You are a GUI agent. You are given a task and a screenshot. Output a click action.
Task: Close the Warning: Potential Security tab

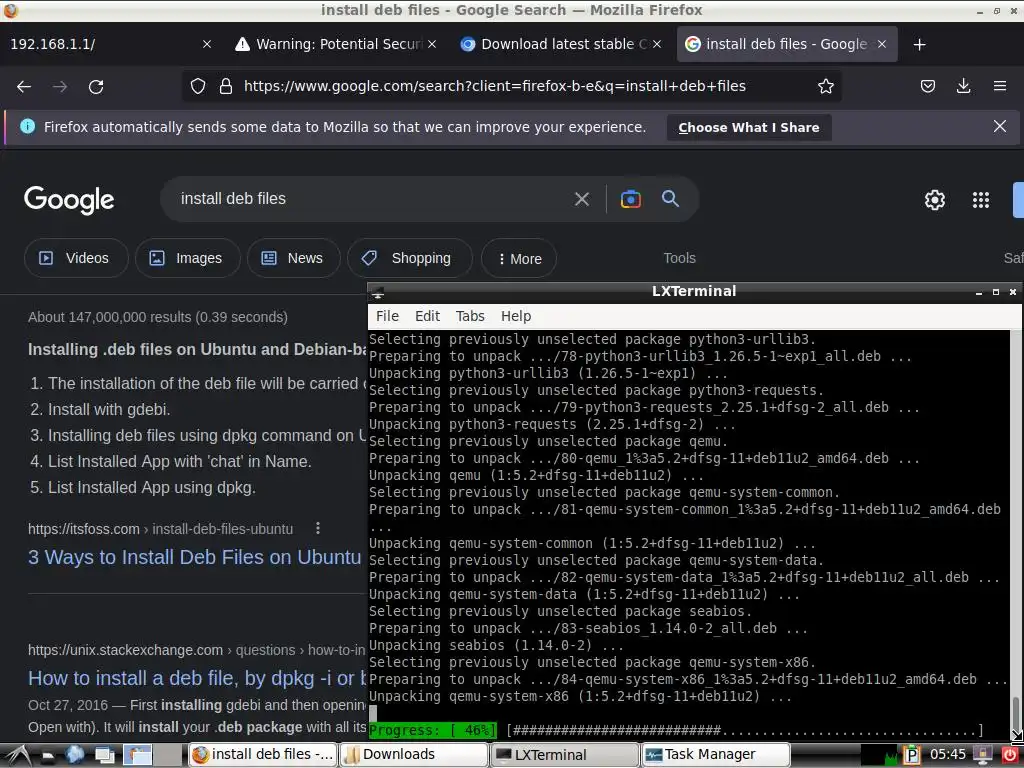point(432,44)
